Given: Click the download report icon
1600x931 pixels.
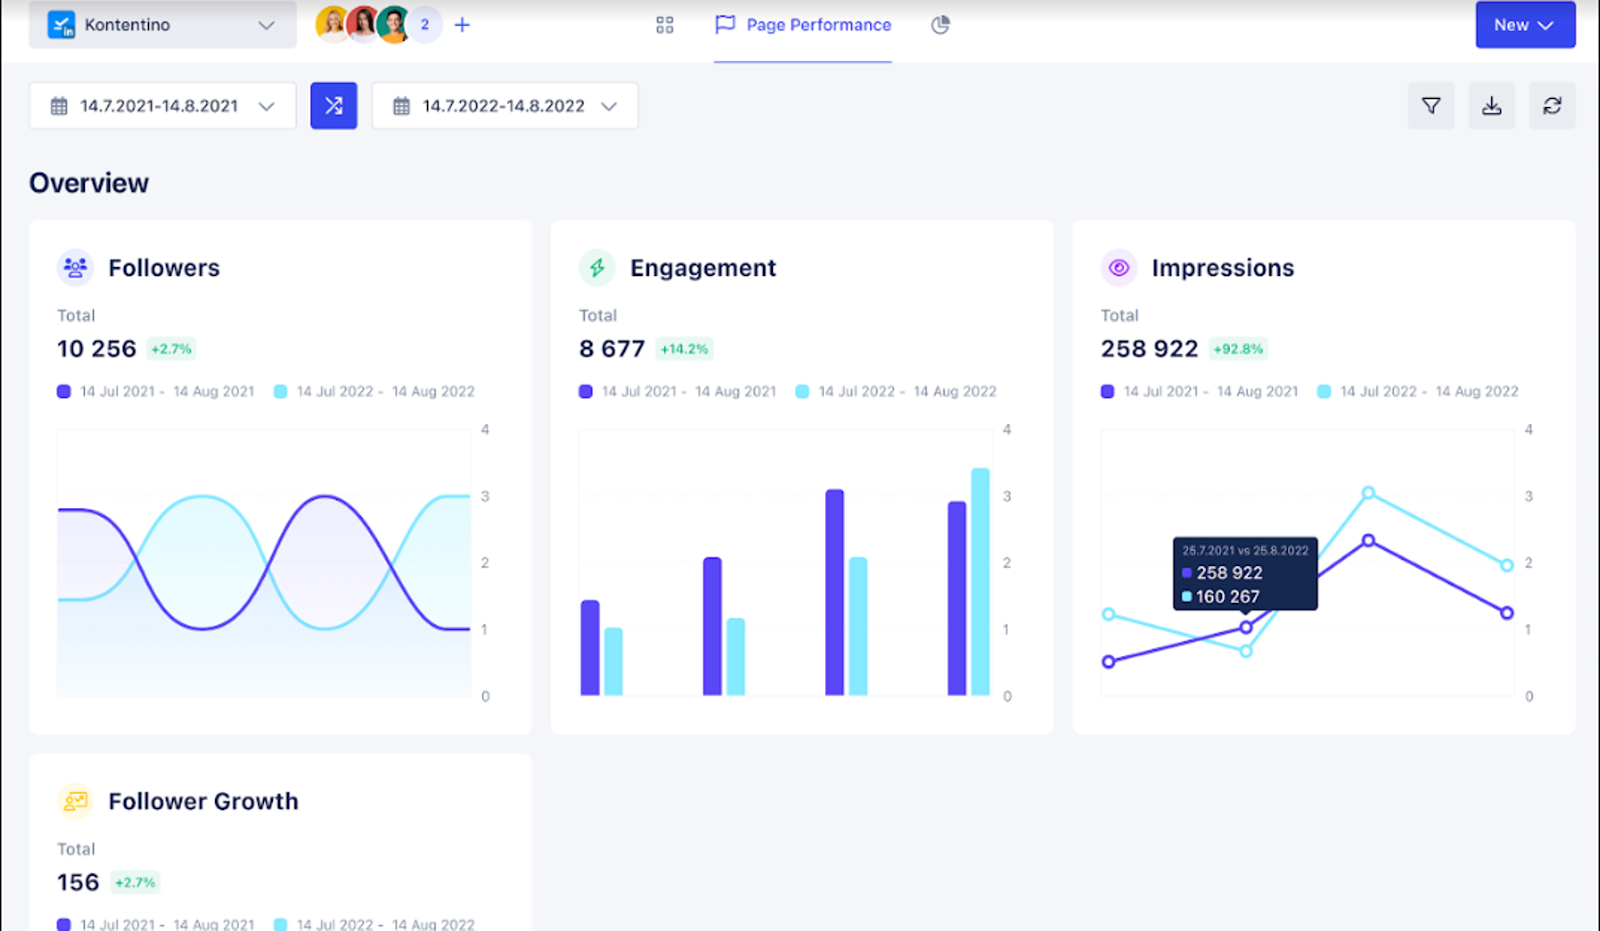Looking at the screenshot, I should click(1491, 105).
